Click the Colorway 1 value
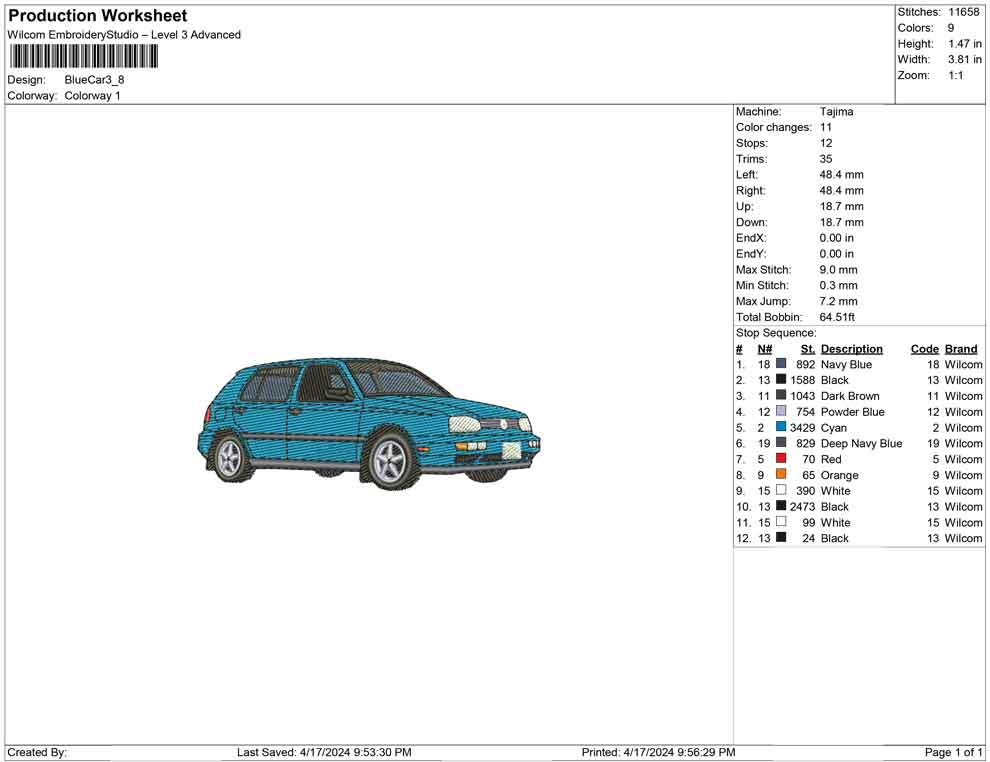This screenshot has height=762, width=990. click(x=92, y=96)
